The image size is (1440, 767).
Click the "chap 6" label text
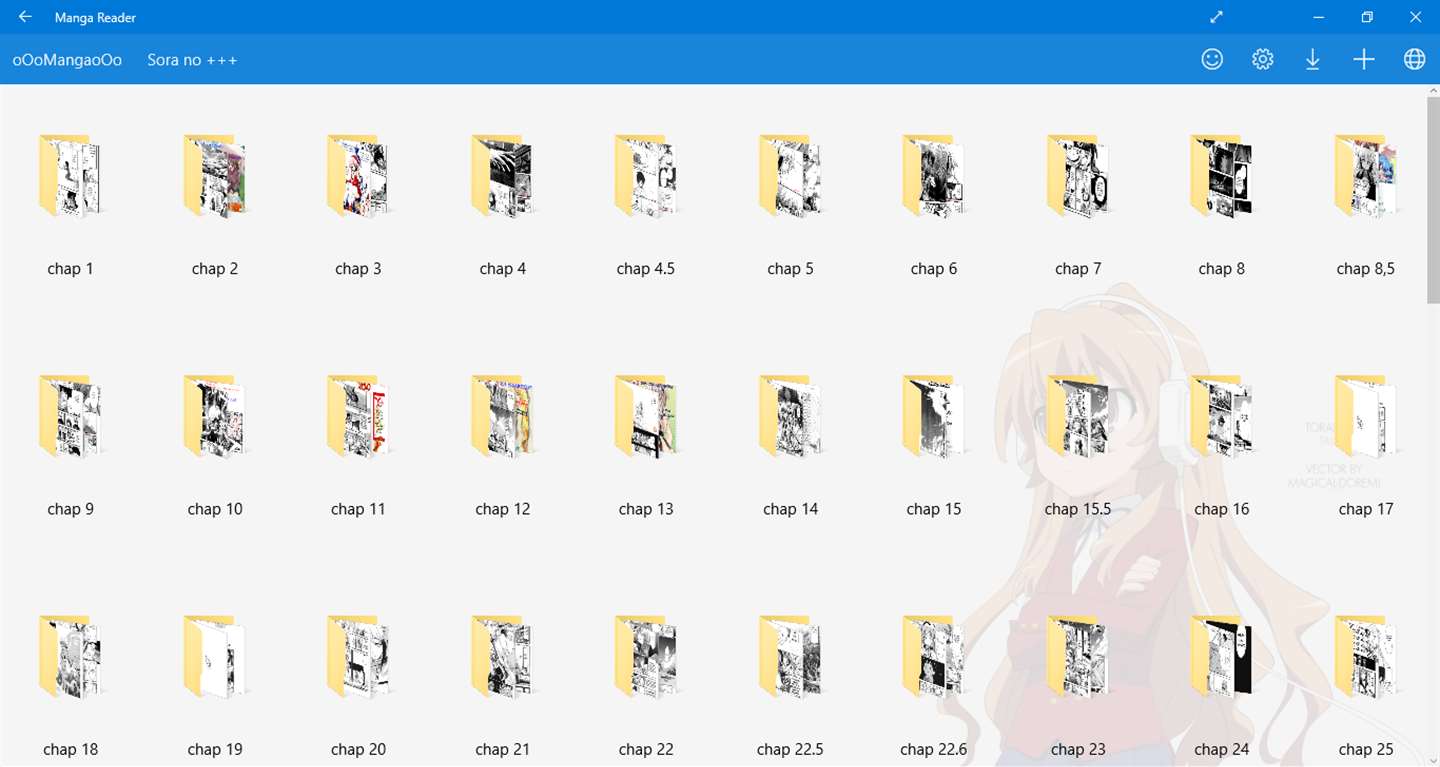[934, 268]
